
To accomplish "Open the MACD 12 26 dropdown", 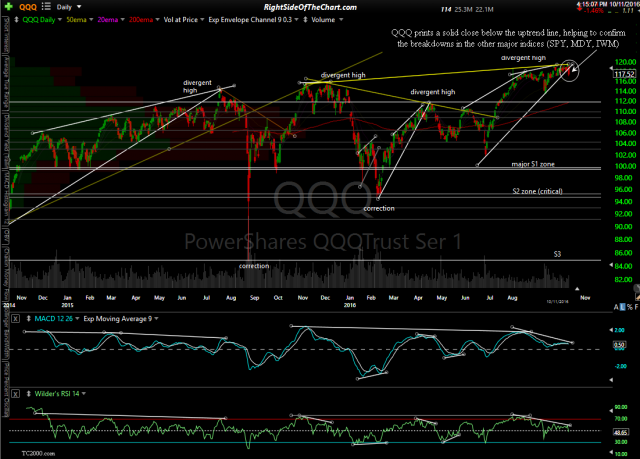I will point(77,319).
